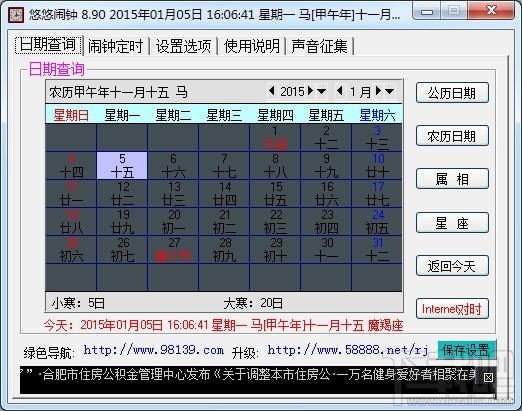
Task: Select Saturday day 10 in calendar
Action: click(x=377, y=165)
